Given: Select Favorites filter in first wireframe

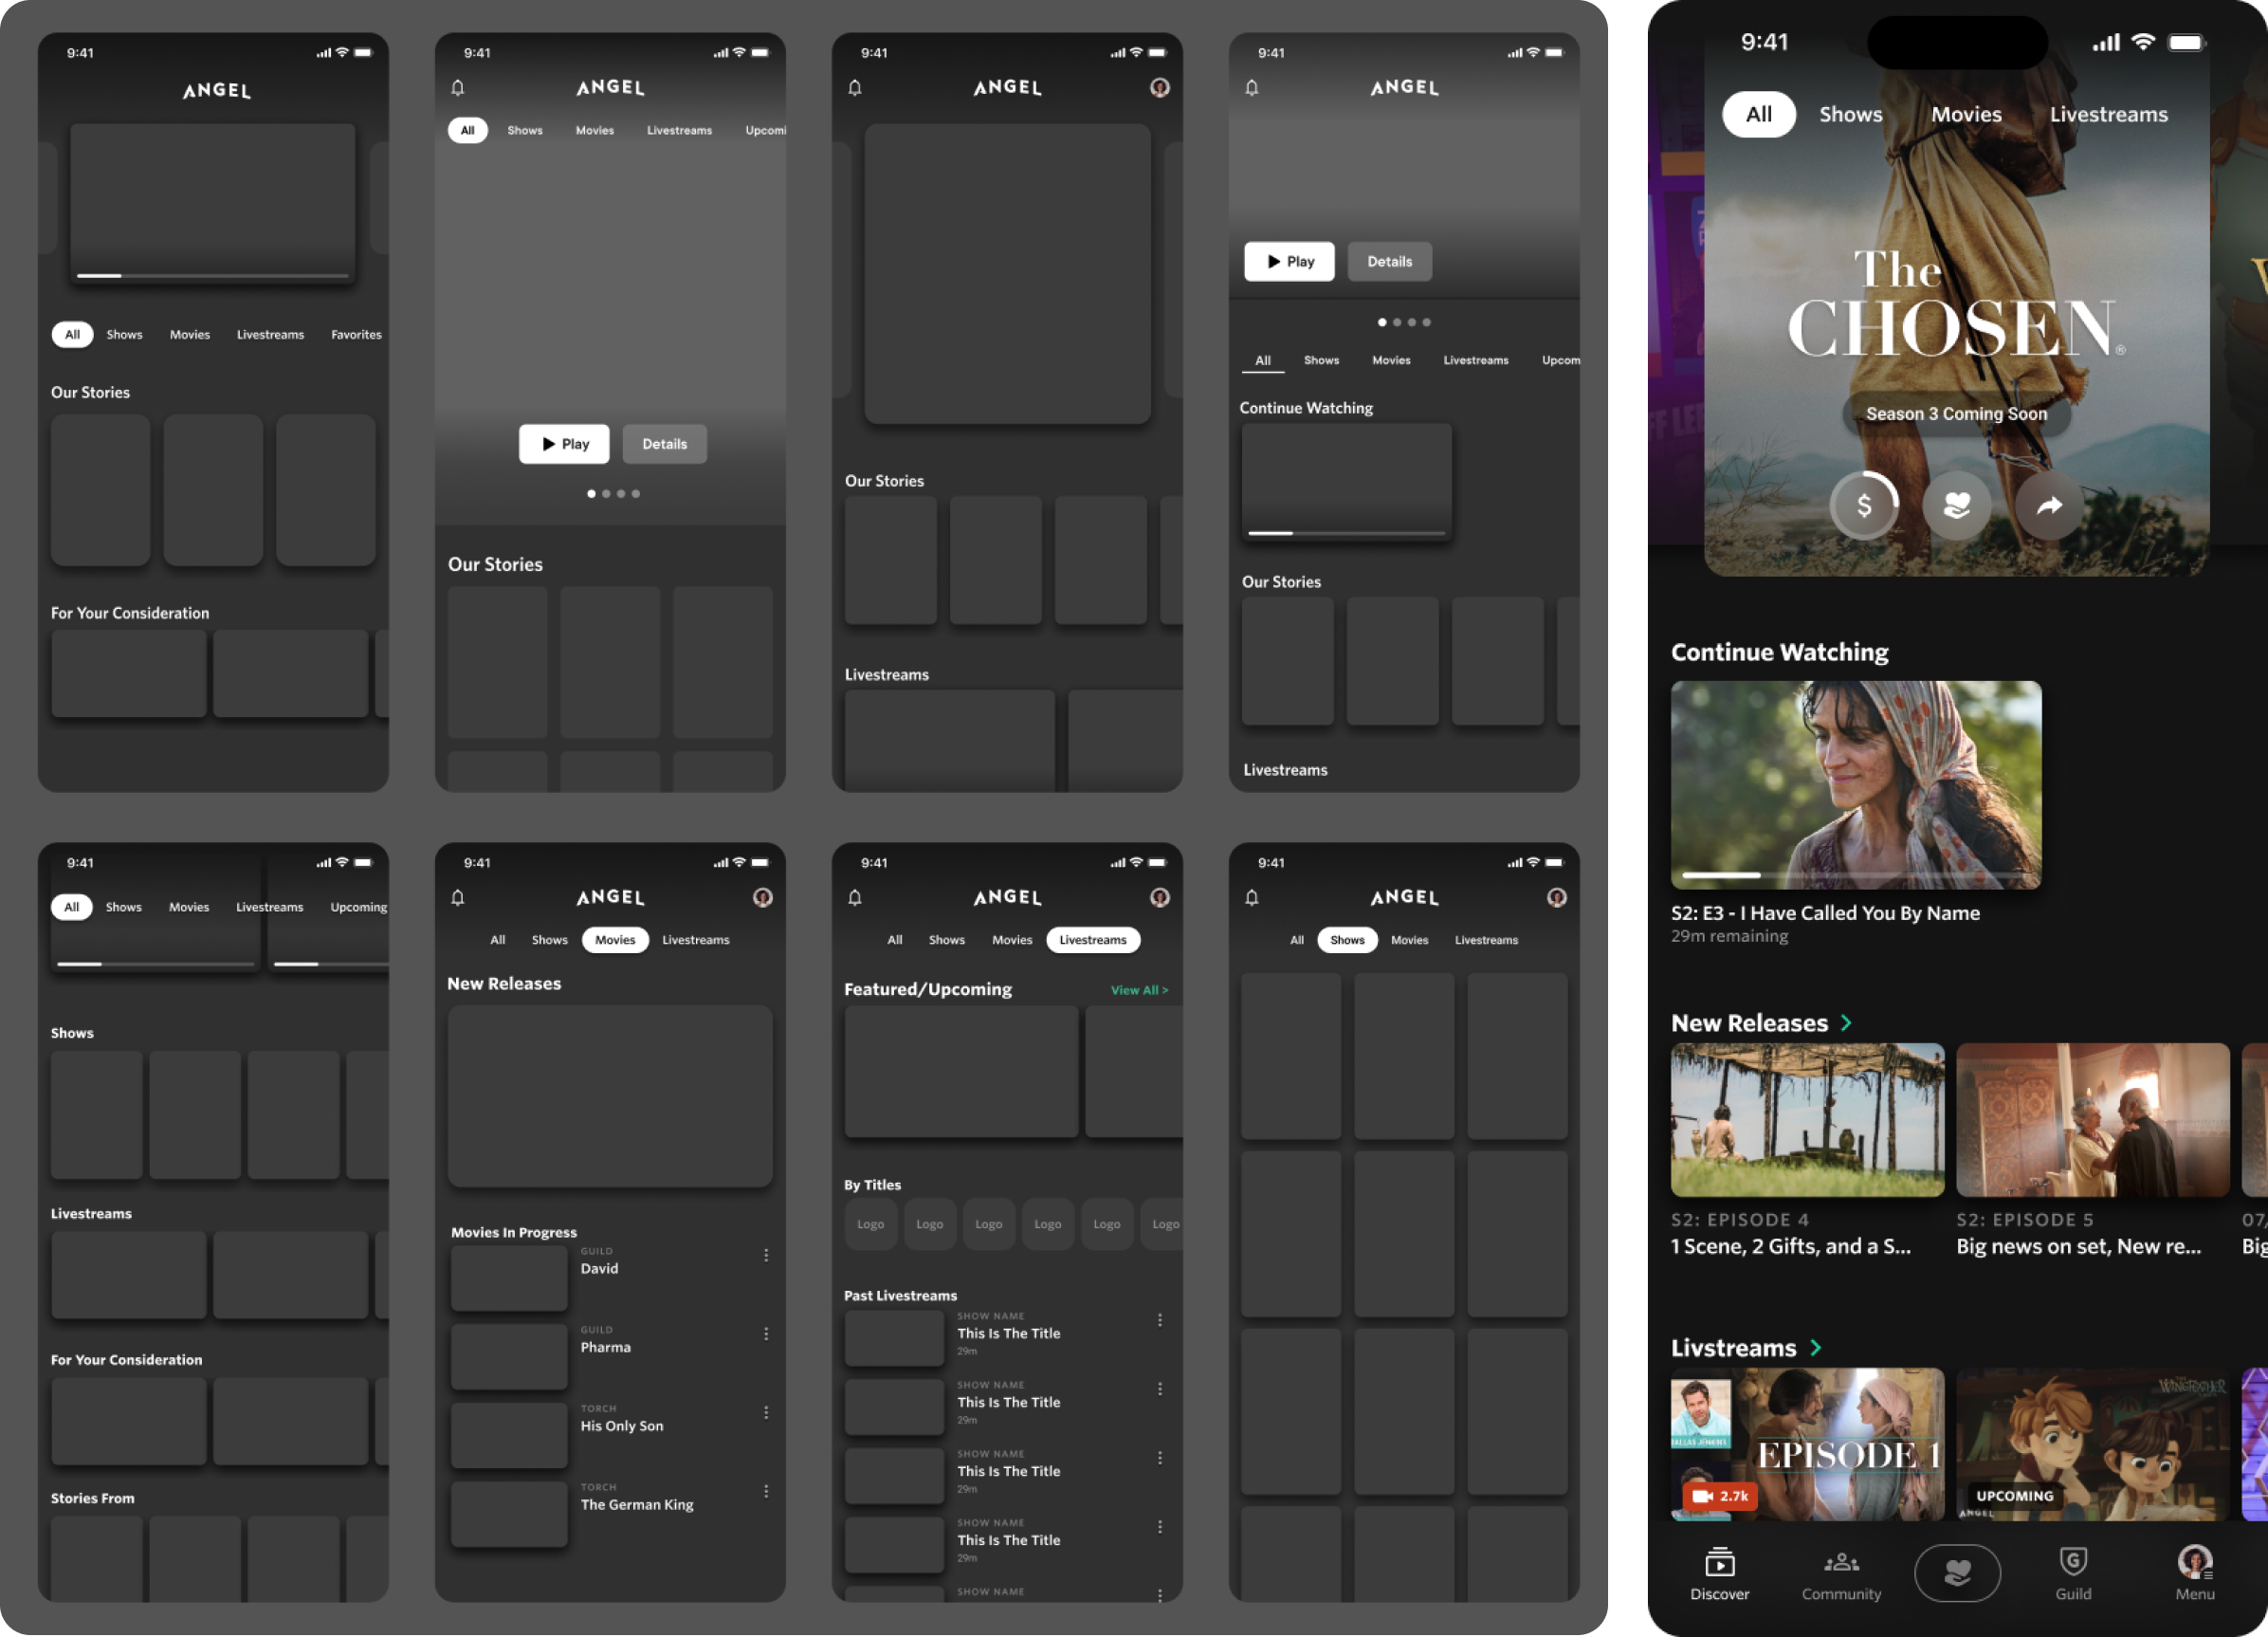Looking at the screenshot, I should pos(356,335).
